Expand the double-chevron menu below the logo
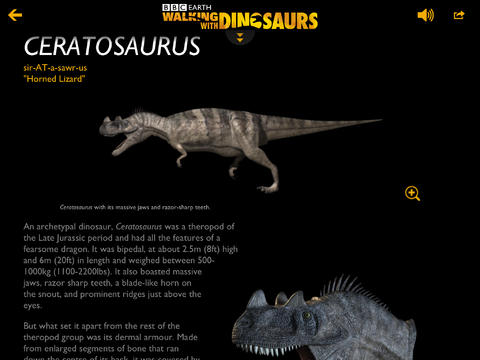Image resolution: width=480 pixels, height=360 pixels. [240, 38]
